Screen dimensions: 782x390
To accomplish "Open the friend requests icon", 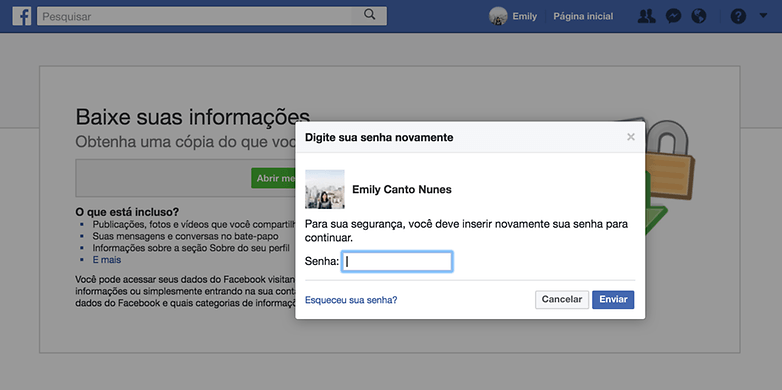I will [x=647, y=16].
